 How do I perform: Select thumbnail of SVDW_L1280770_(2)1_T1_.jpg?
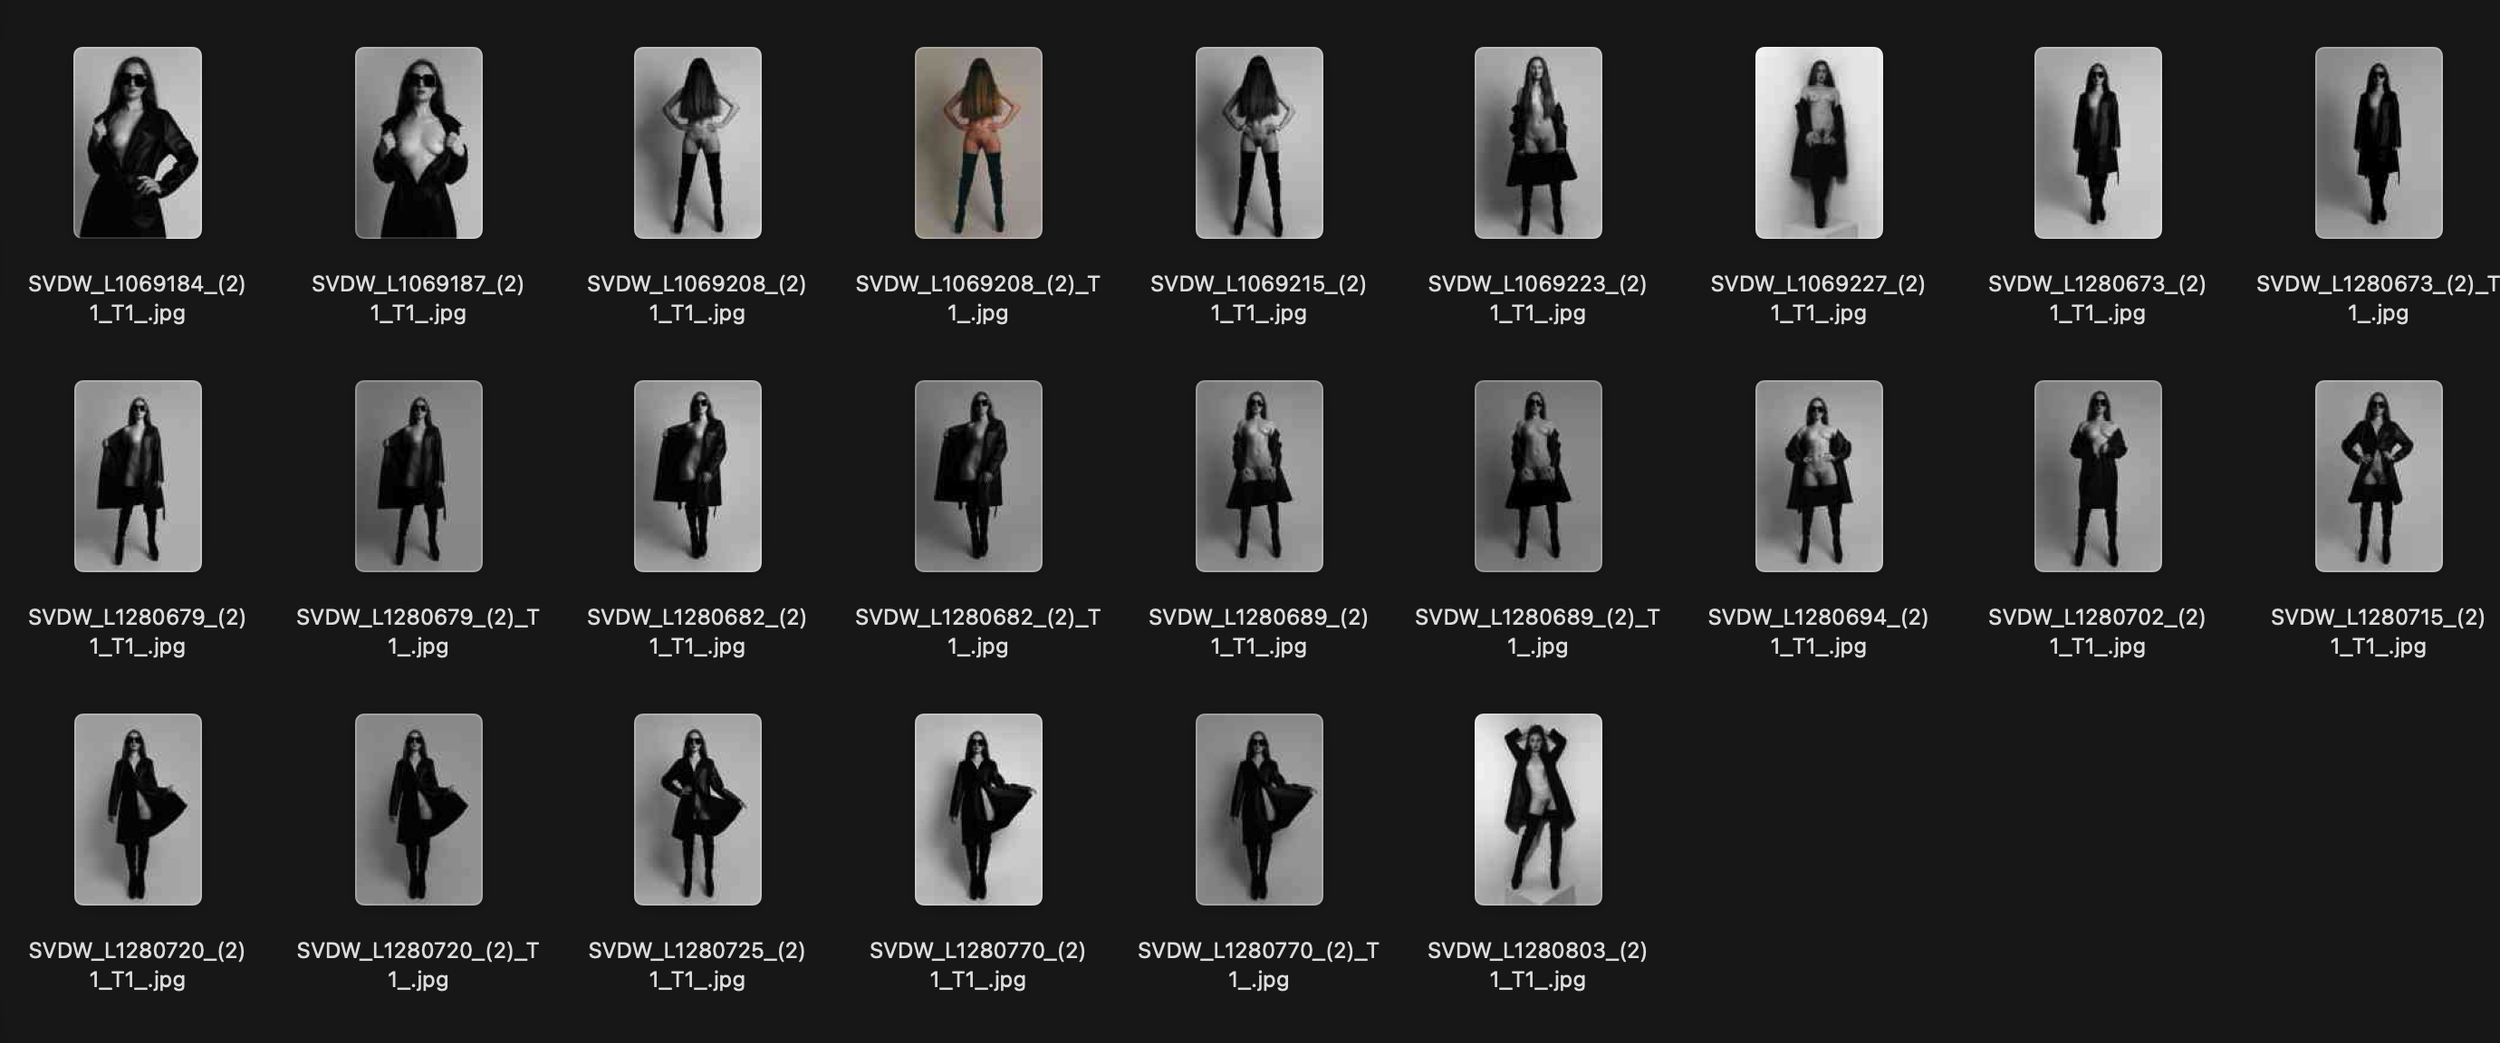point(978,809)
